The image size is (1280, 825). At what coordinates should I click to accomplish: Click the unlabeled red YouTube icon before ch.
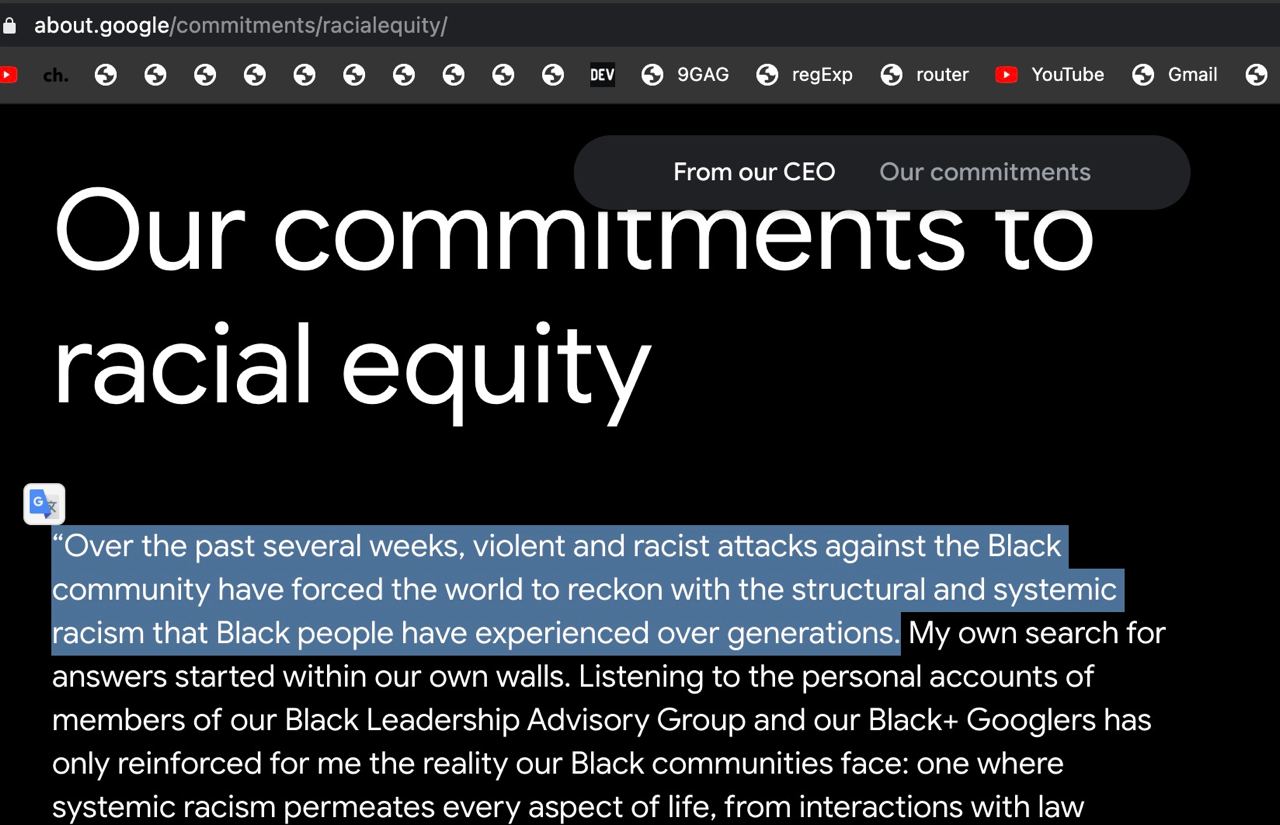[x=8, y=74]
